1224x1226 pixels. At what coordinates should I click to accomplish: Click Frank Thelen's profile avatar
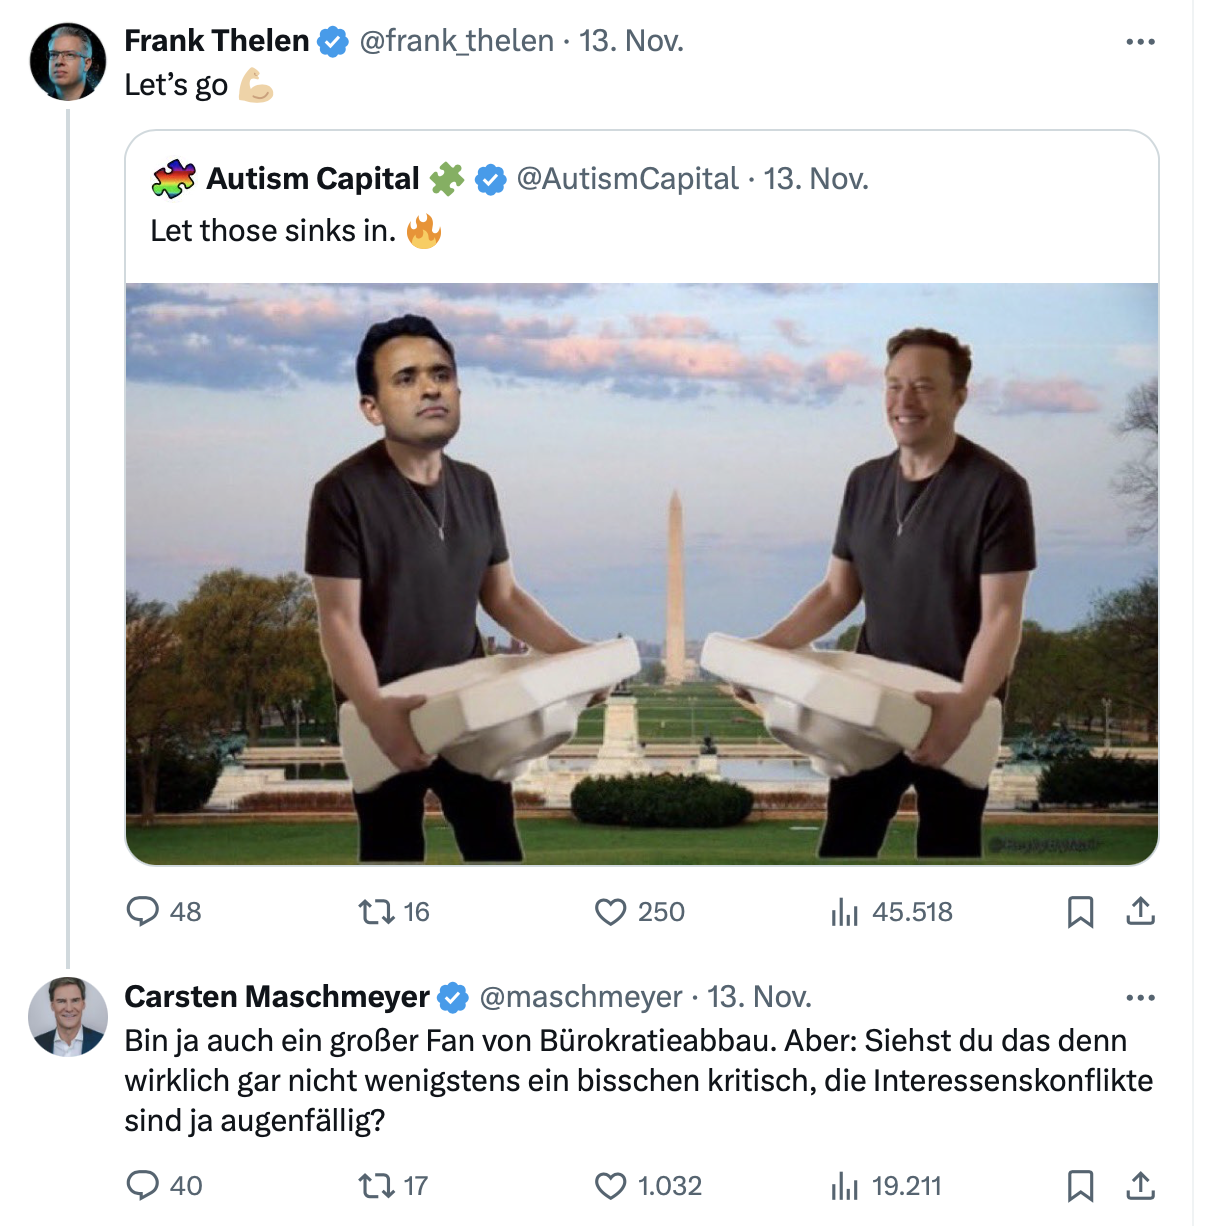68,62
